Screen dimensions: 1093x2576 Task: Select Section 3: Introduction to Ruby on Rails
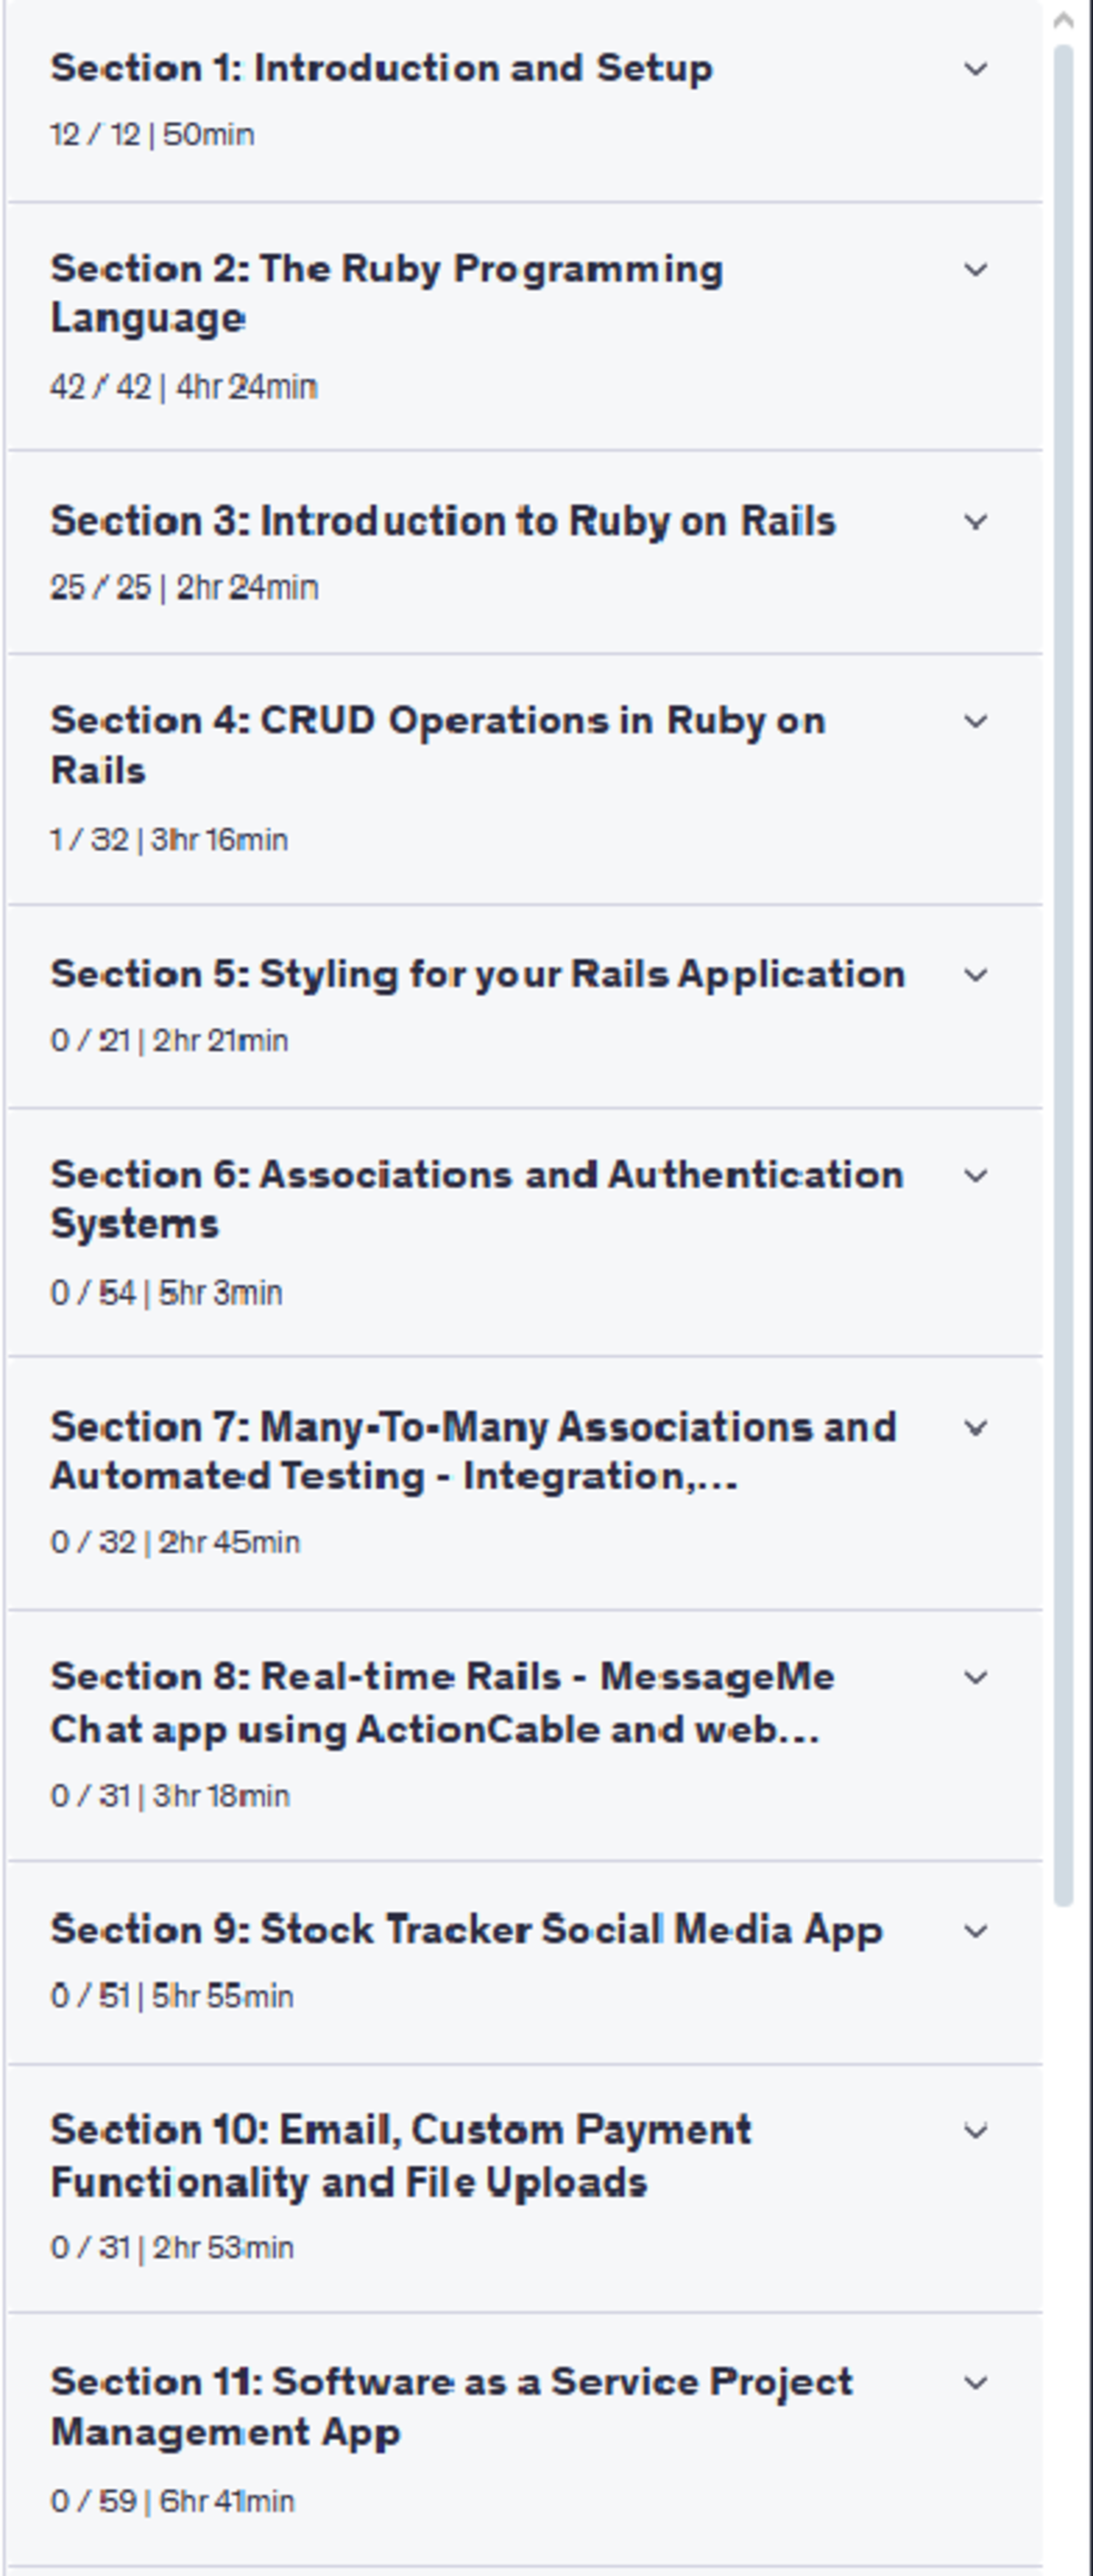click(443, 522)
